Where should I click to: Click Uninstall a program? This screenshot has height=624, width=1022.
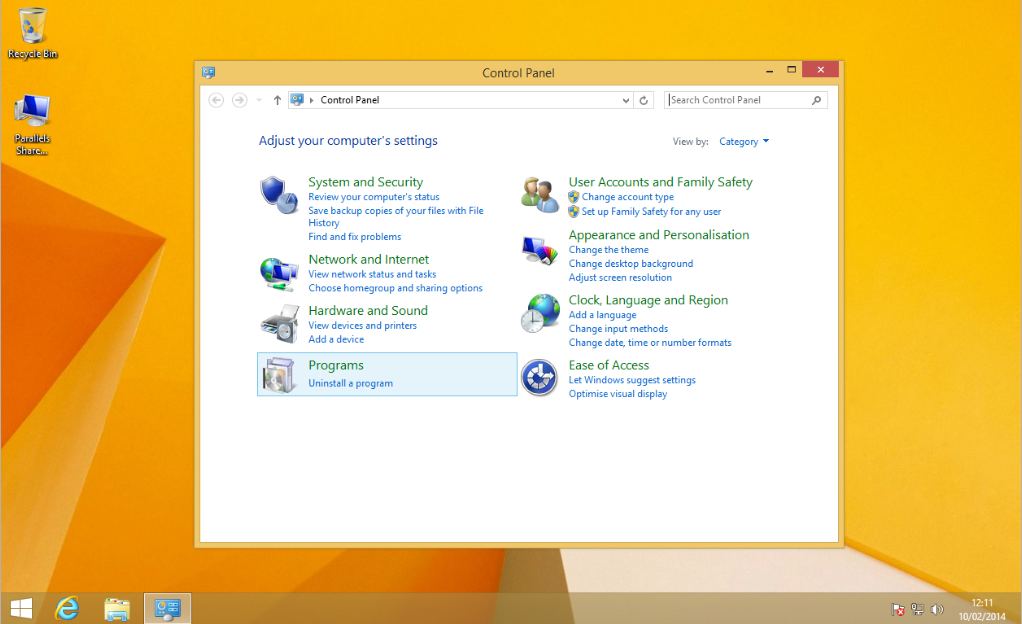tap(351, 383)
